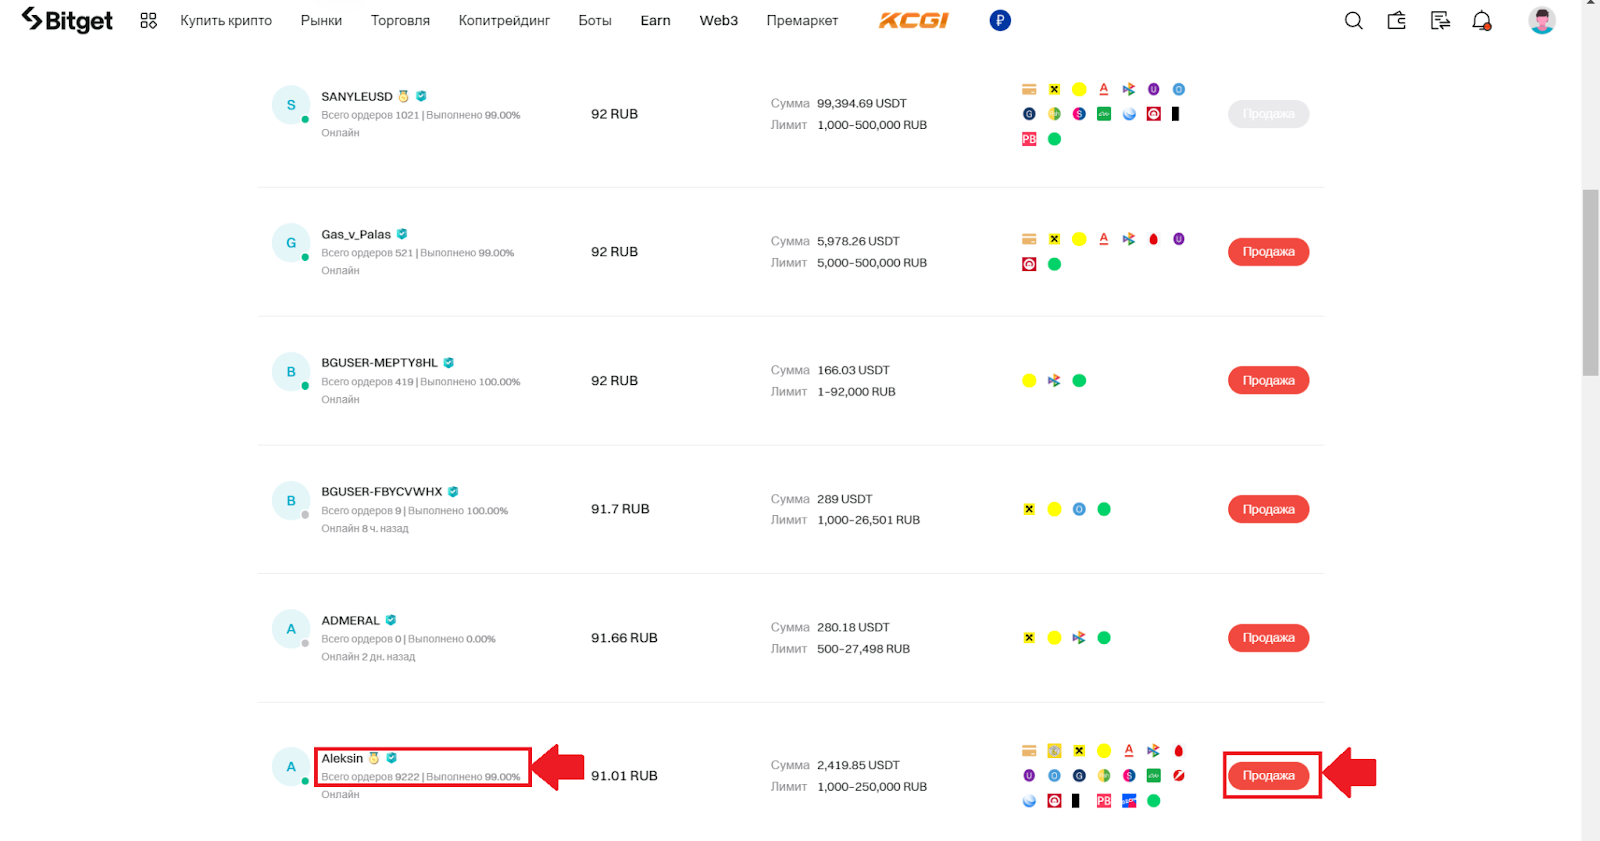Open the Премаркет menu
The image size is (1600, 841).
tap(802, 20)
